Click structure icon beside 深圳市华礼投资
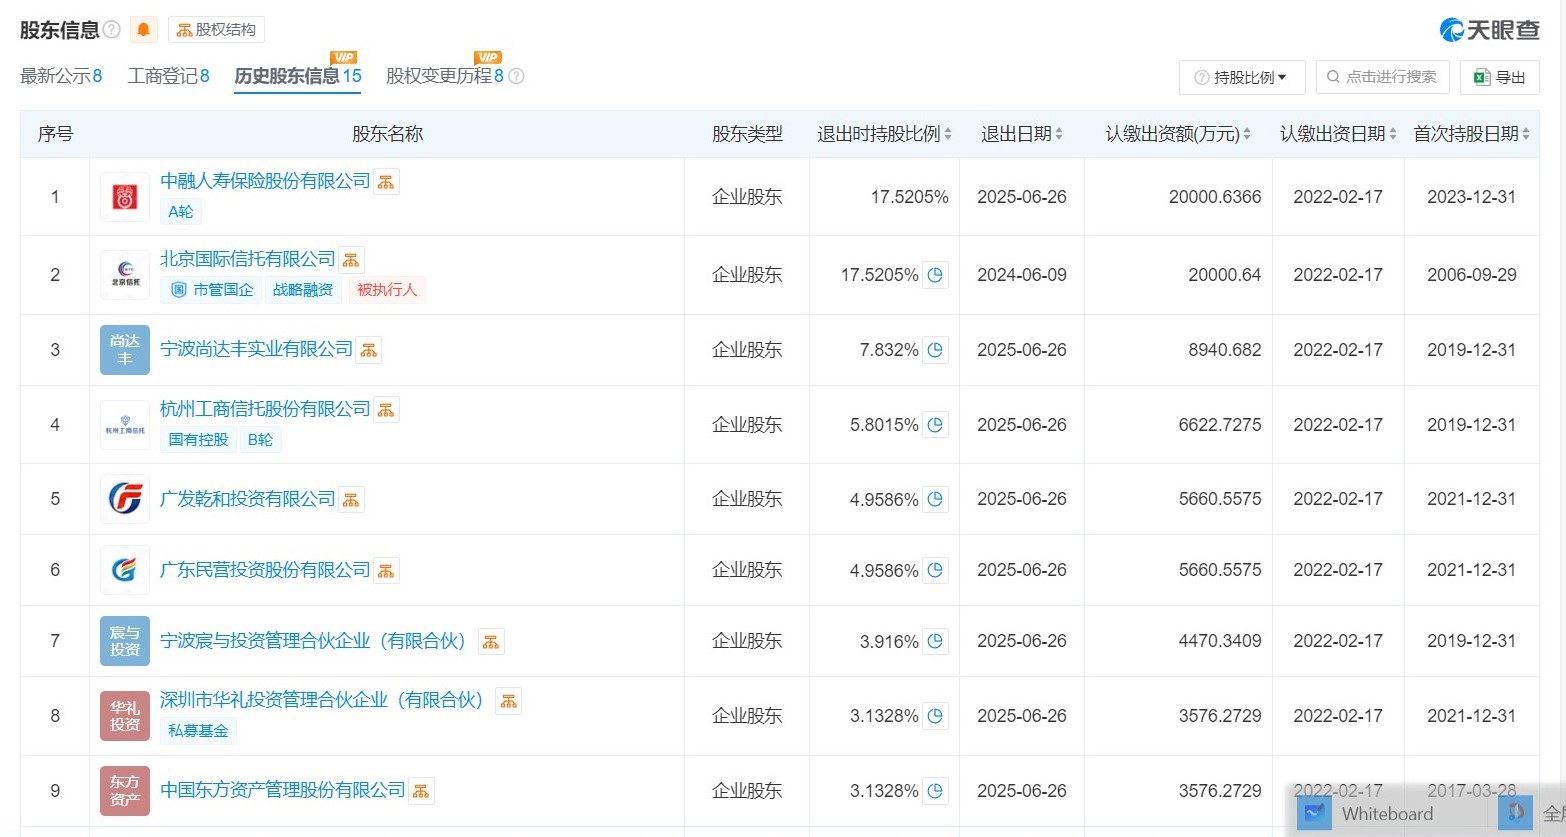Viewport: 1566px width, 837px height. click(509, 701)
